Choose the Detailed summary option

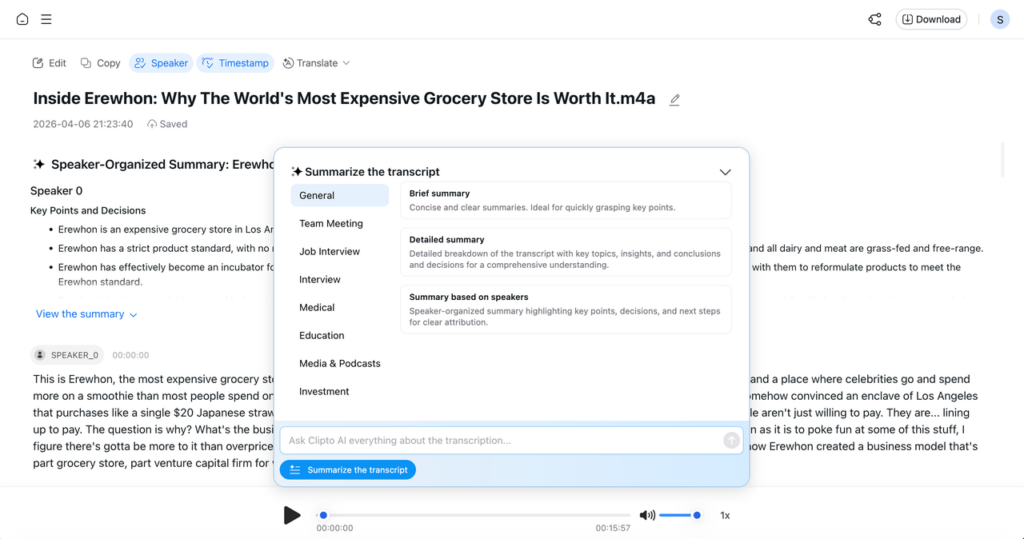coord(566,252)
